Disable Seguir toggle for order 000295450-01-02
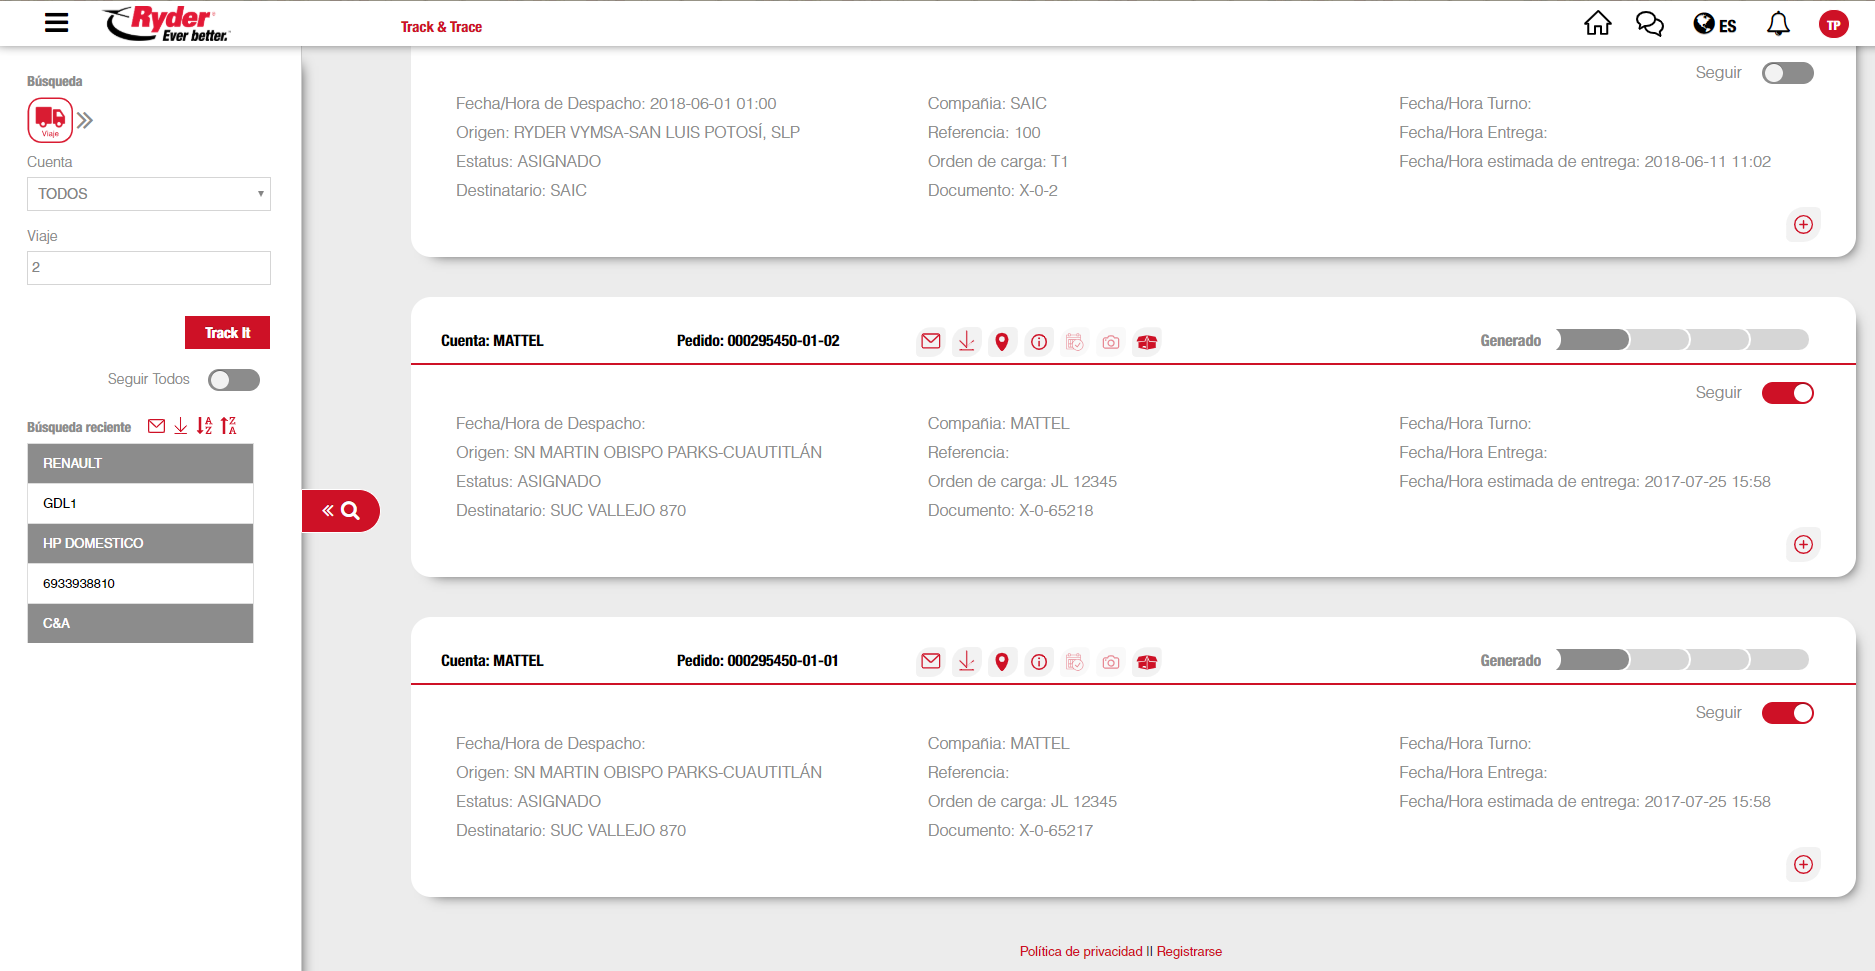The image size is (1875, 971). 1787,393
